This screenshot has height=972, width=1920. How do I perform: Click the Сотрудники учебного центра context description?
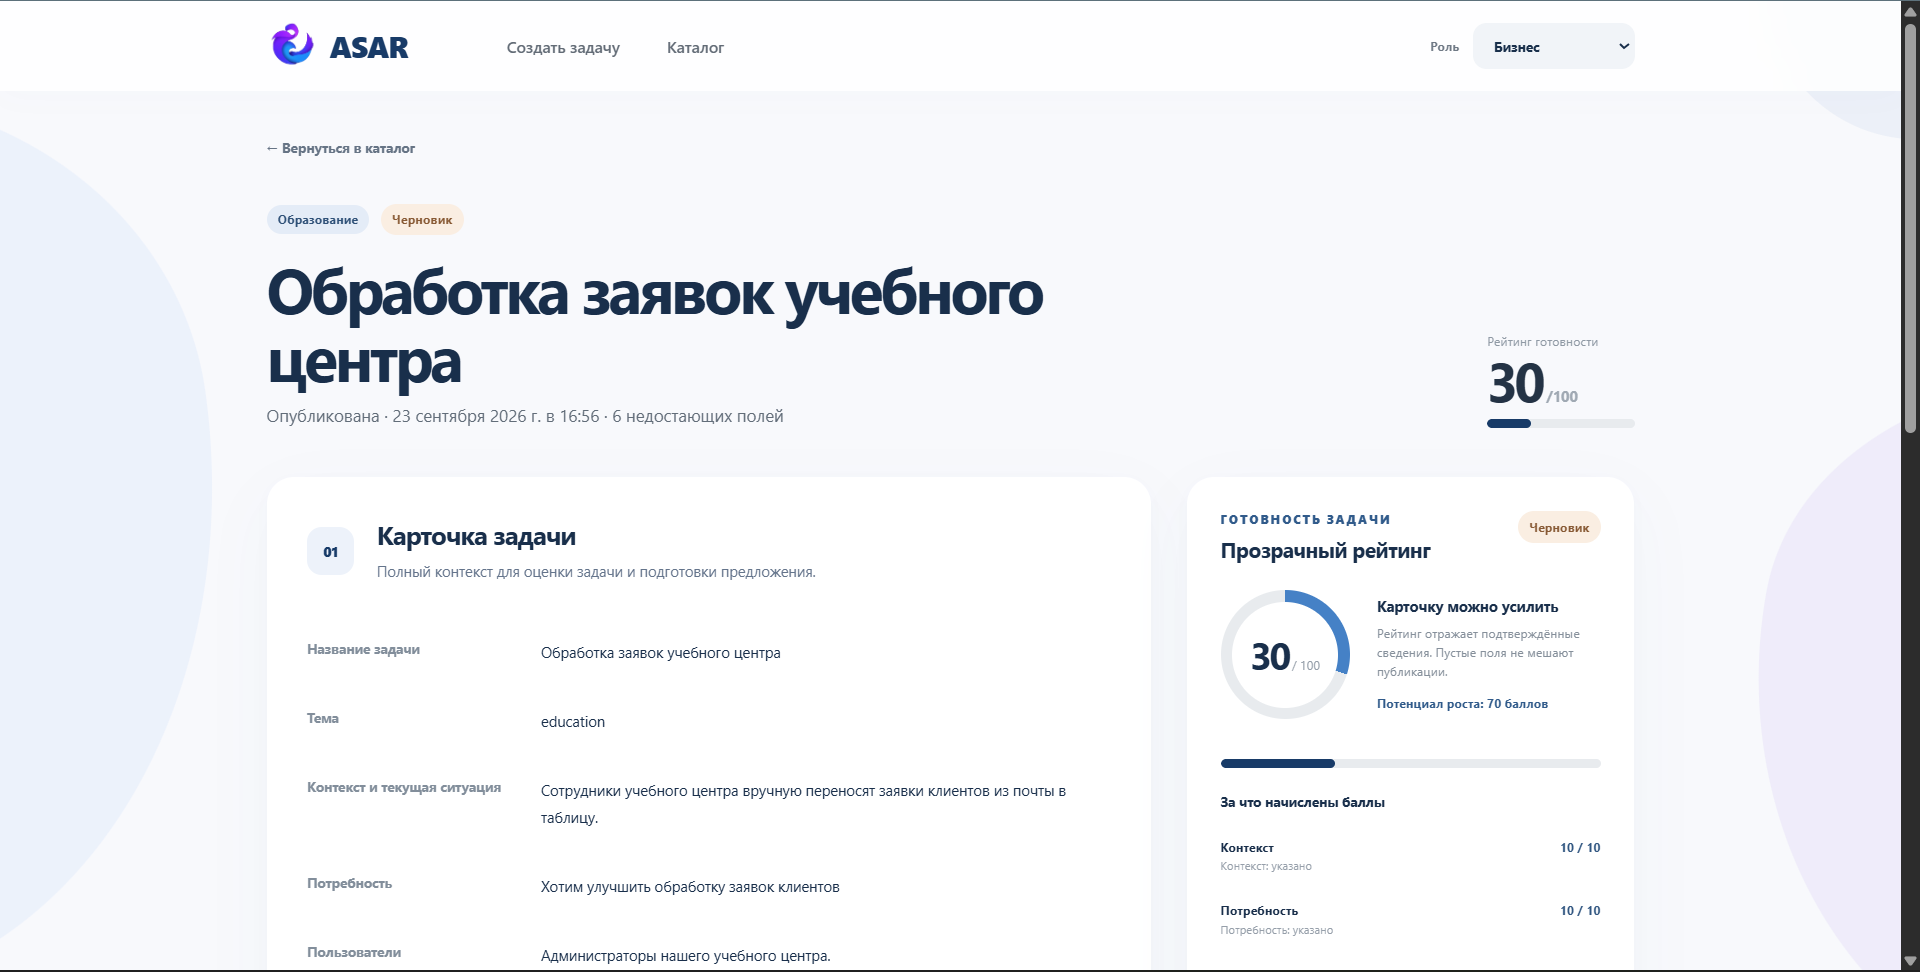(803, 804)
